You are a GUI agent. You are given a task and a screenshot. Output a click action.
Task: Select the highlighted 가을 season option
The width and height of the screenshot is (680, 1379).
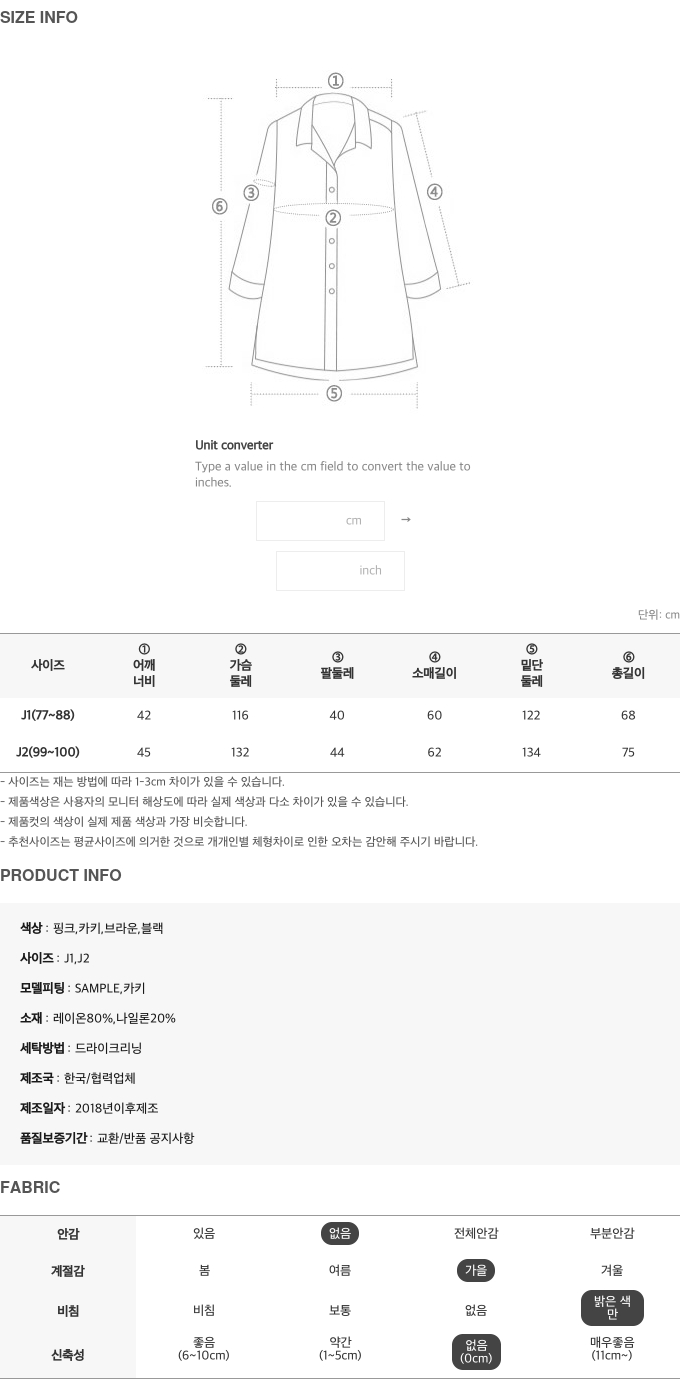point(476,1271)
